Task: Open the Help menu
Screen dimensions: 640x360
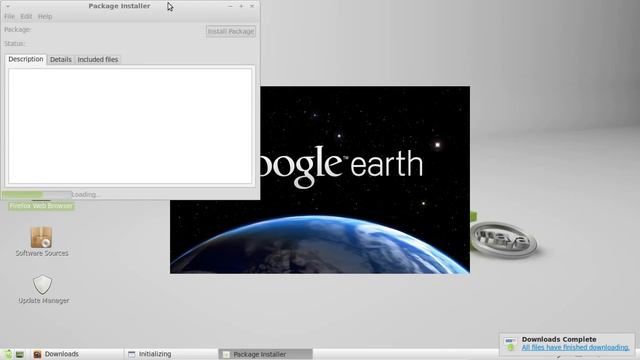Action: 45,17
